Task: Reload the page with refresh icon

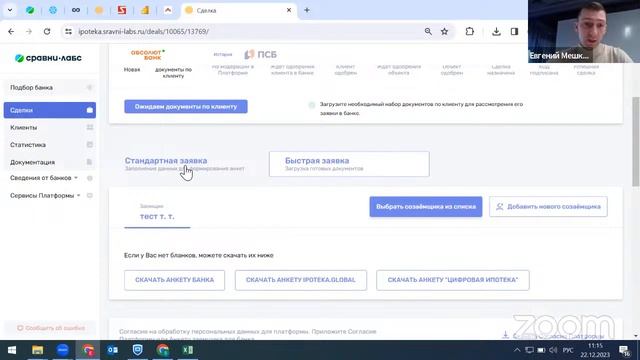Action: (47, 31)
